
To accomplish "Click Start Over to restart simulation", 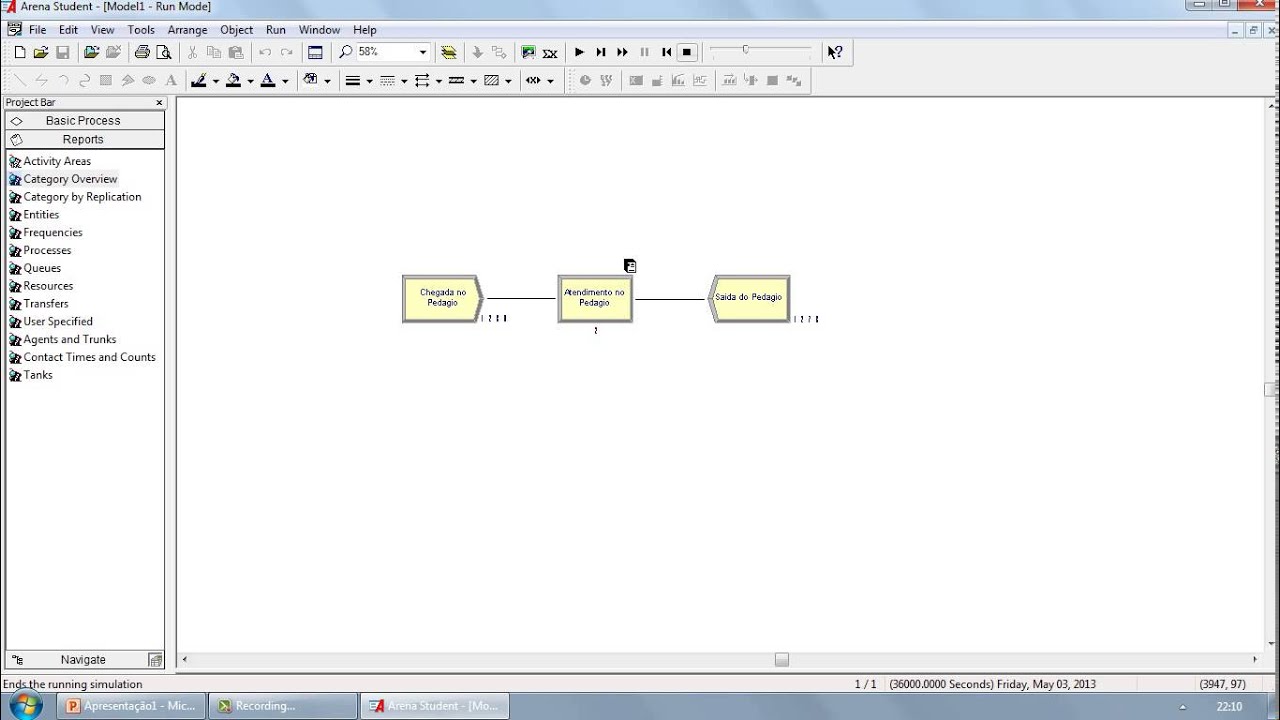I will (x=665, y=52).
